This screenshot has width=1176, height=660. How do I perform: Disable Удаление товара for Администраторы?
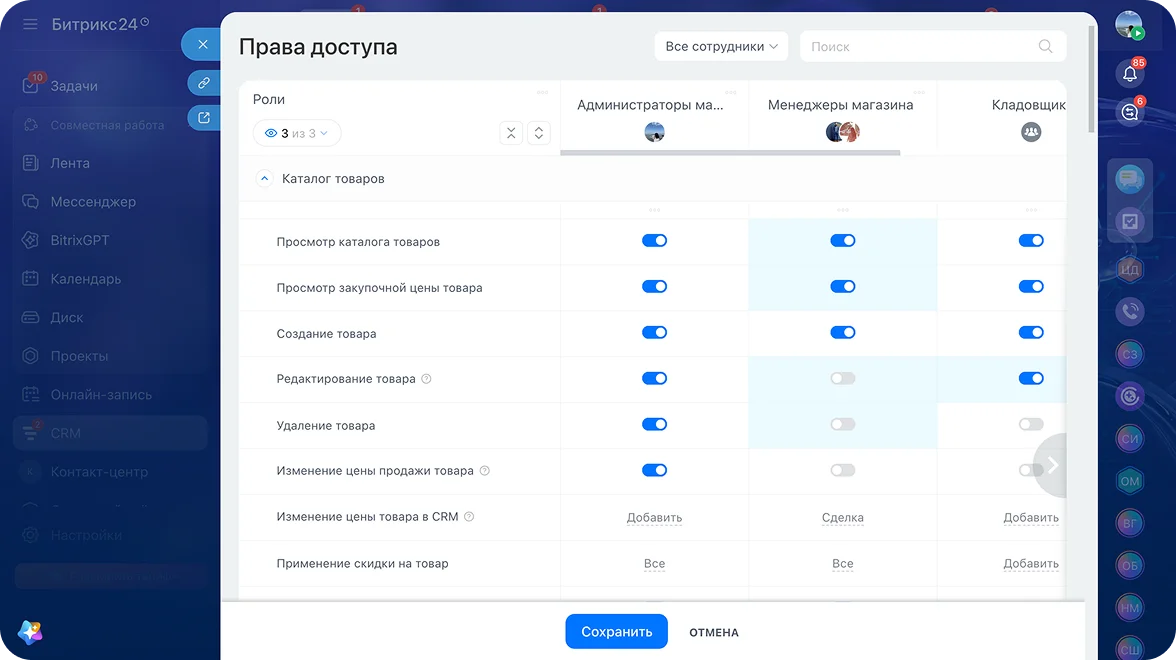tap(654, 424)
